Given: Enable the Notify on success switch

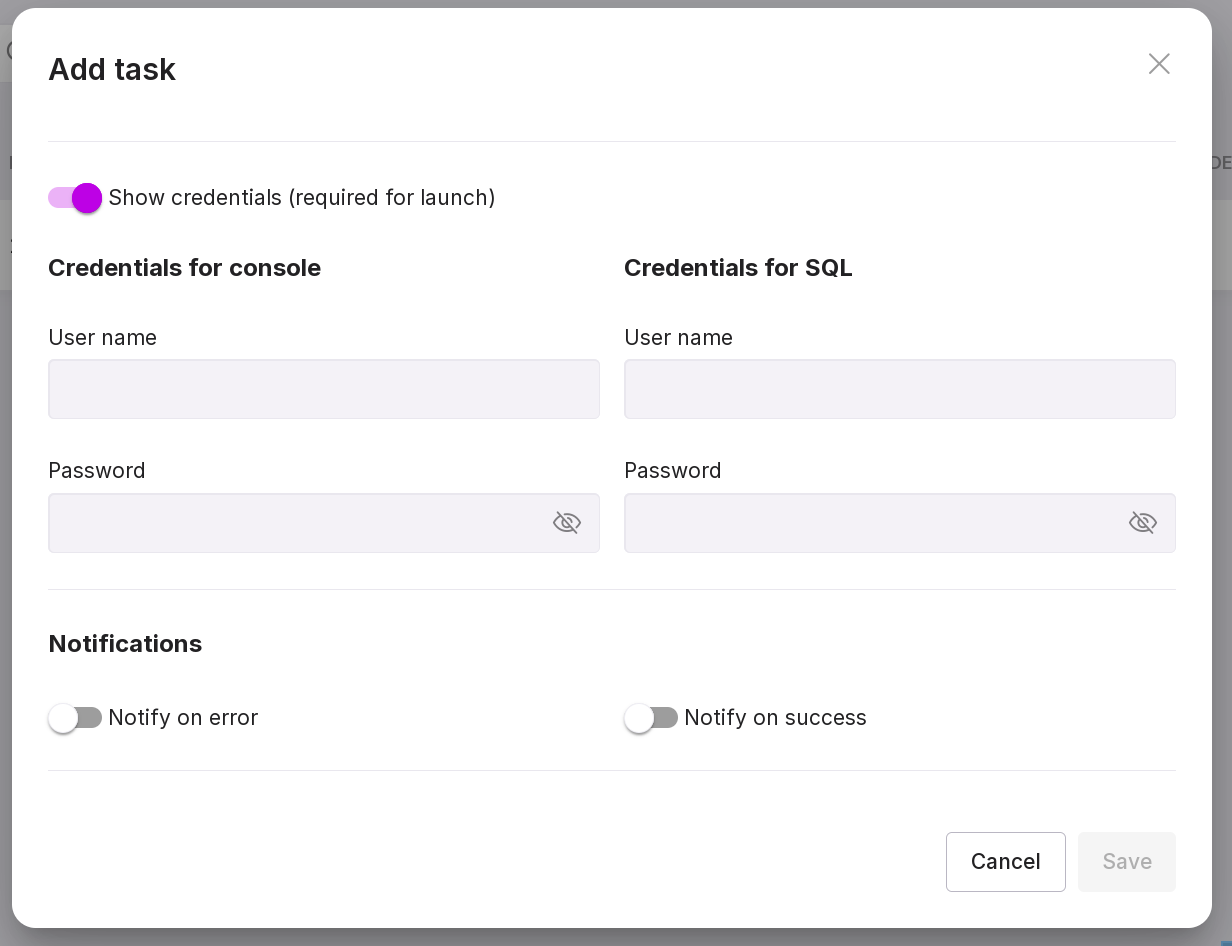Looking at the screenshot, I should 651,718.
